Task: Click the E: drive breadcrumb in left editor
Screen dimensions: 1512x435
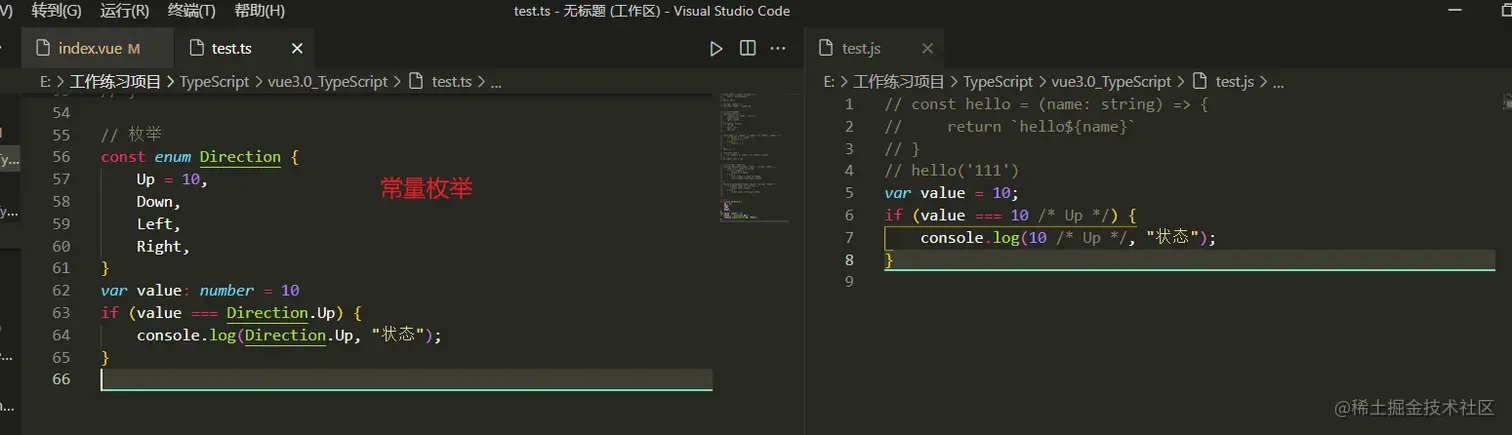Action: (x=45, y=82)
